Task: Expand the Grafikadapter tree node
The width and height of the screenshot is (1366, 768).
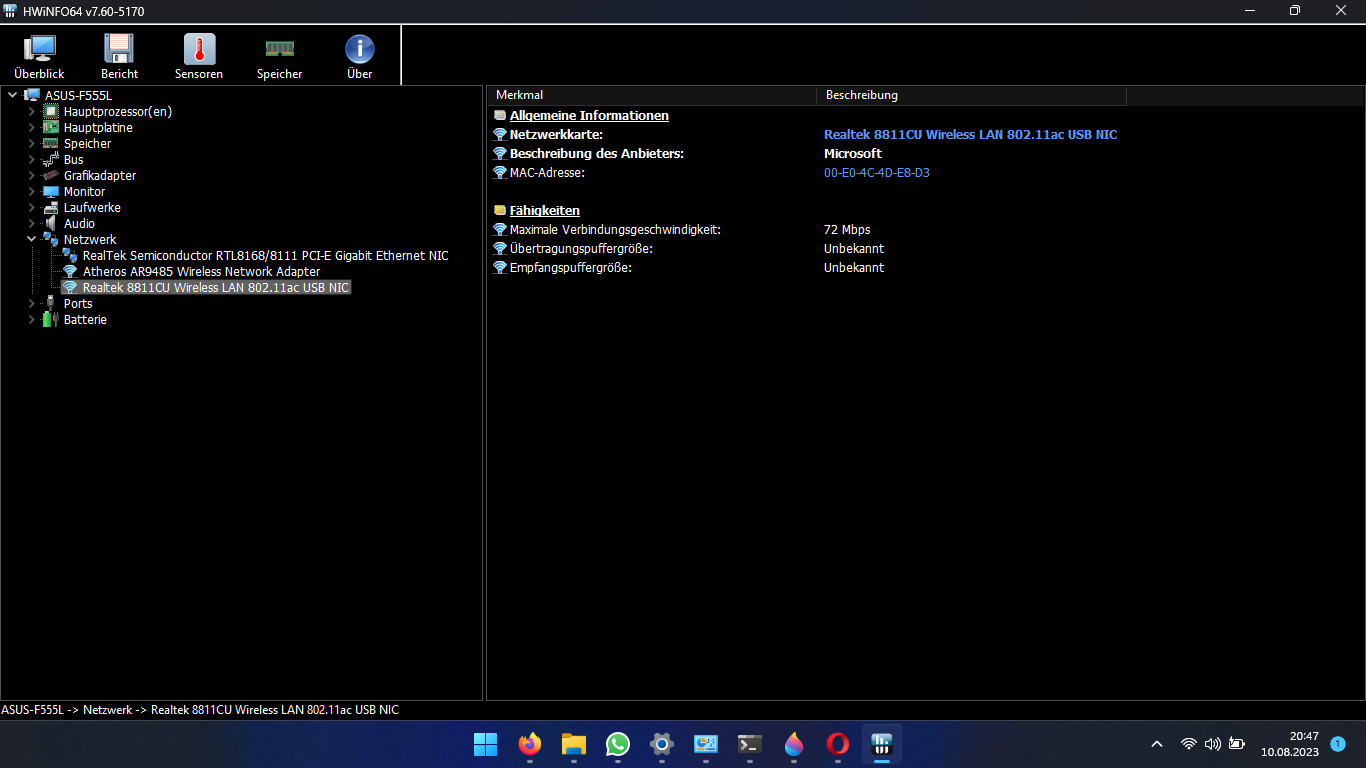Action: pos(31,176)
